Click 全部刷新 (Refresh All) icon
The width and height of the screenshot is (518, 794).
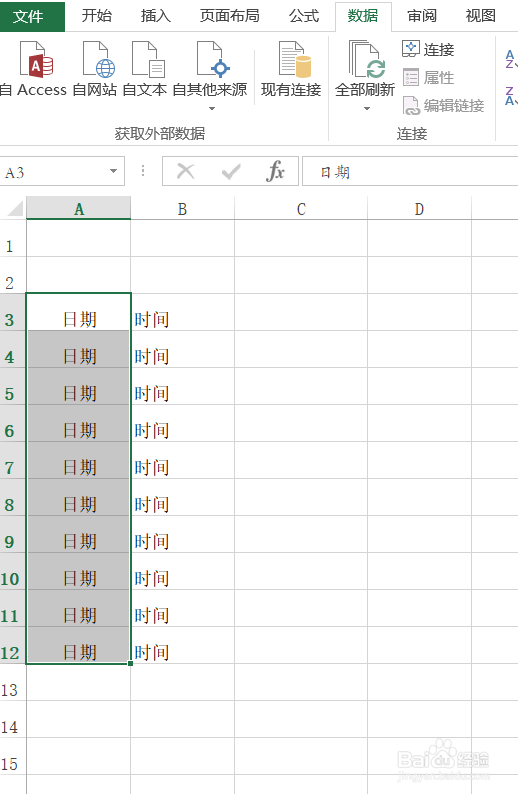[367, 59]
